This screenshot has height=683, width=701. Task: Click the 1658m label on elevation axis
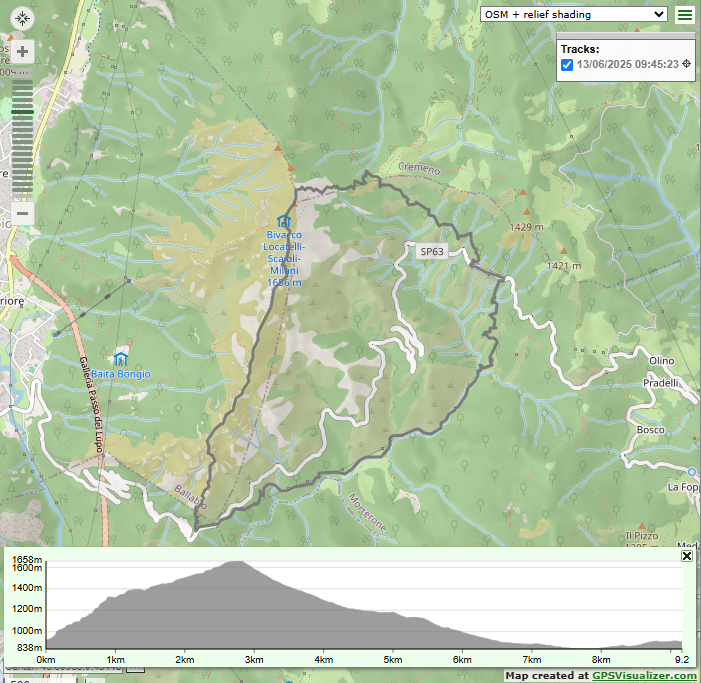click(x=27, y=560)
